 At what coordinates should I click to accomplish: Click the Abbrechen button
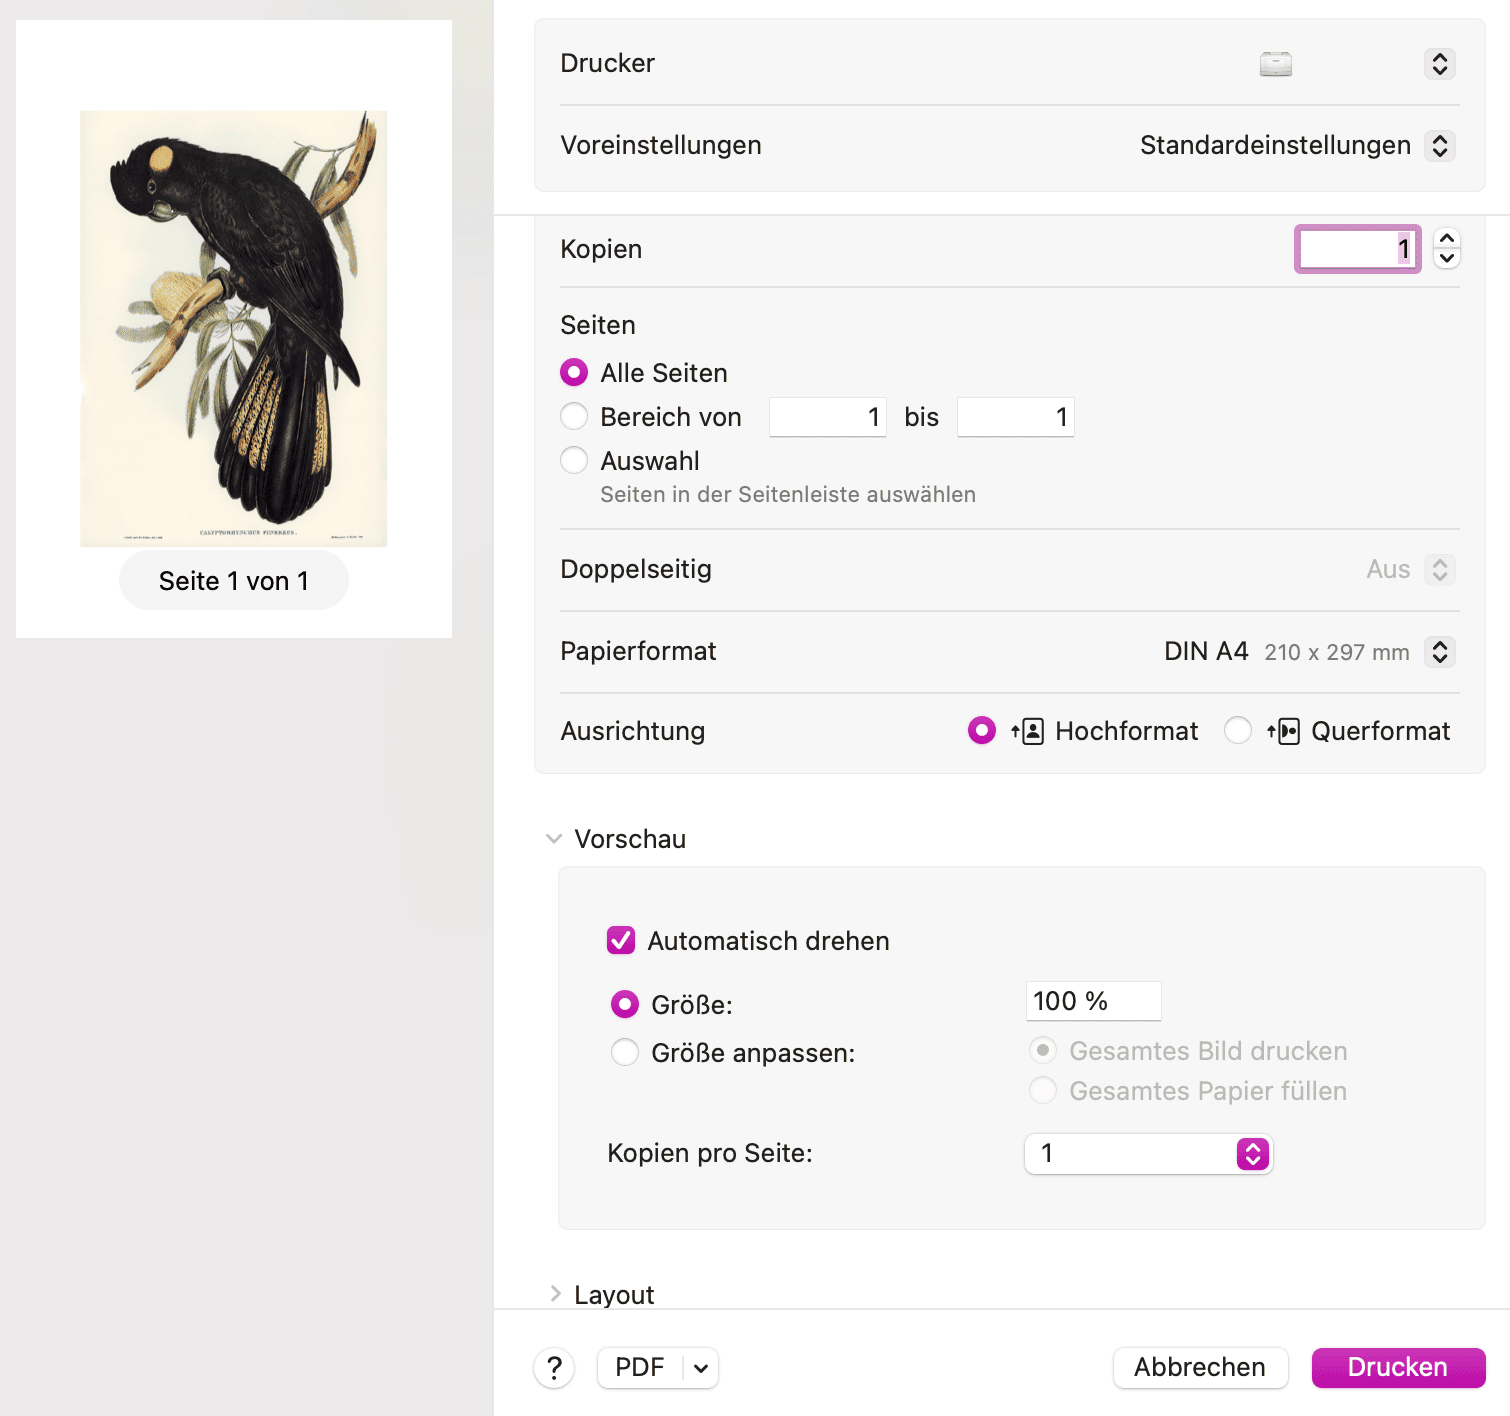coord(1200,1367)
